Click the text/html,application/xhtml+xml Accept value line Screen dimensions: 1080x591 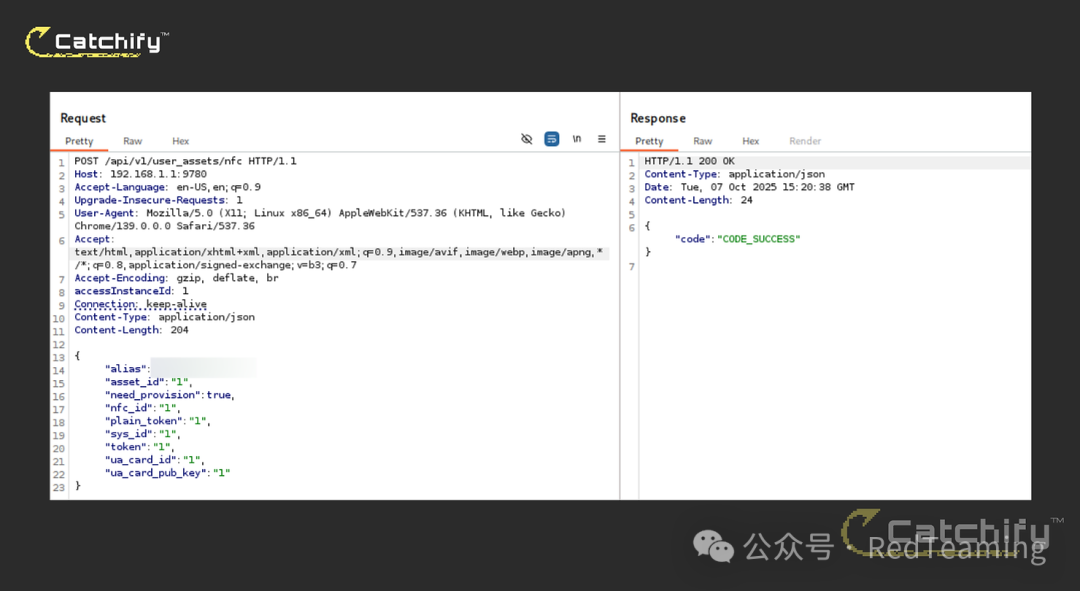click(x=339, y=252)
